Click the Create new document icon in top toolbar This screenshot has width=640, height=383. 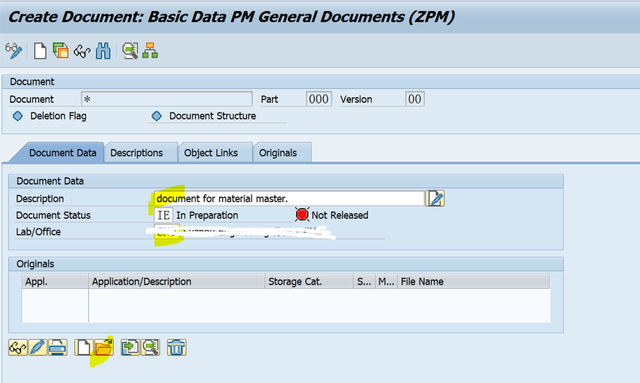click(40, 51)
